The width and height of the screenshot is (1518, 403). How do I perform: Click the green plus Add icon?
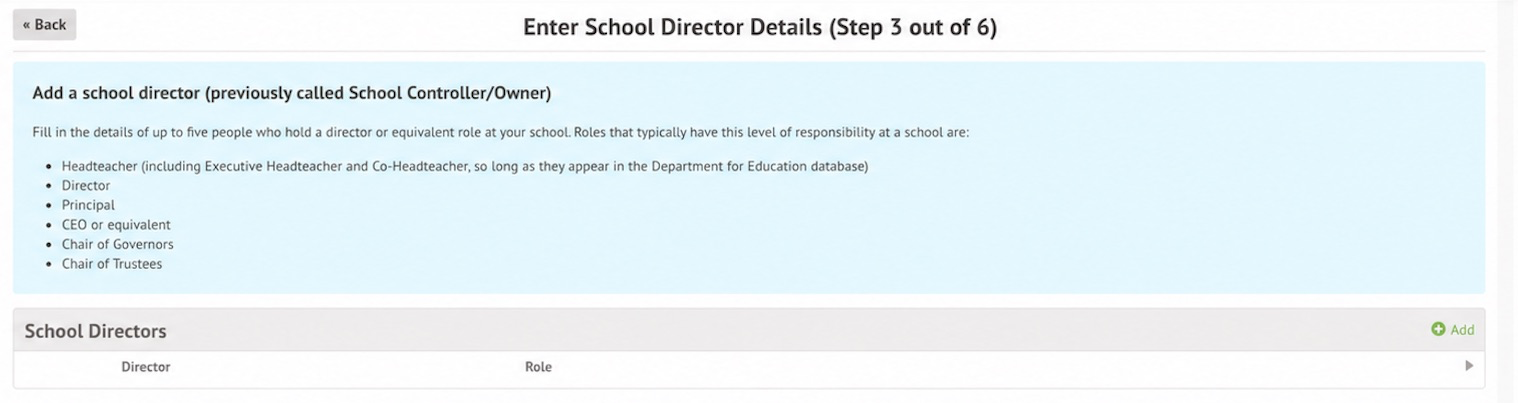(x=1438, y=329)
